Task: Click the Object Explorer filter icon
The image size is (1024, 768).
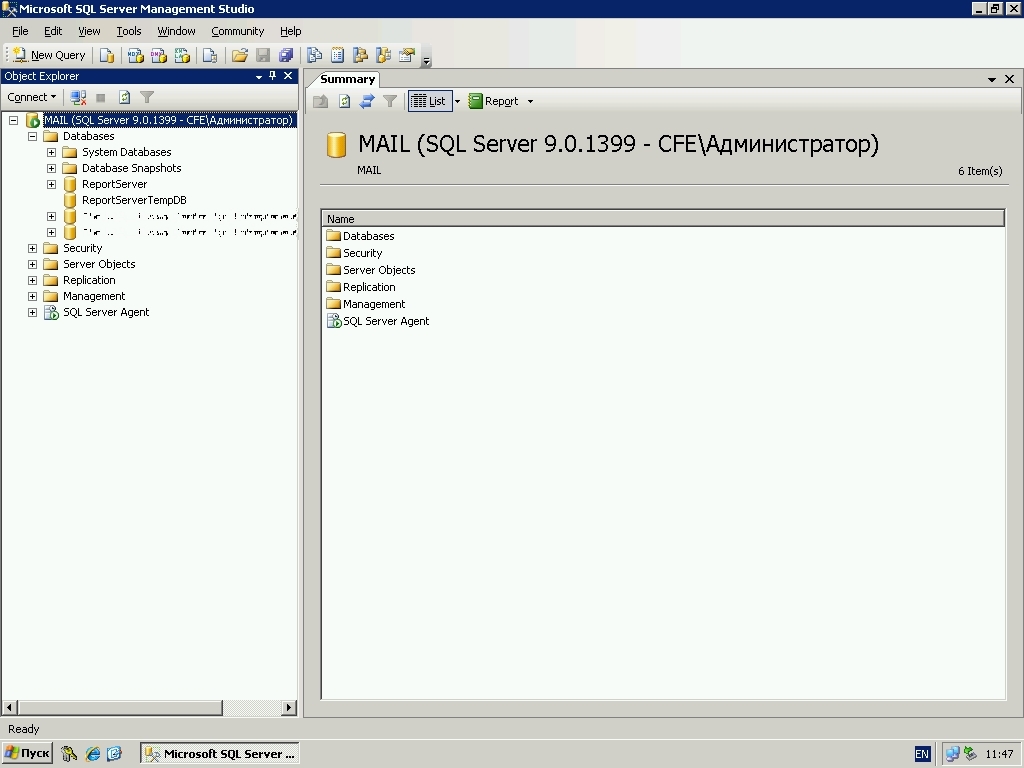Action: coord(147,97)
